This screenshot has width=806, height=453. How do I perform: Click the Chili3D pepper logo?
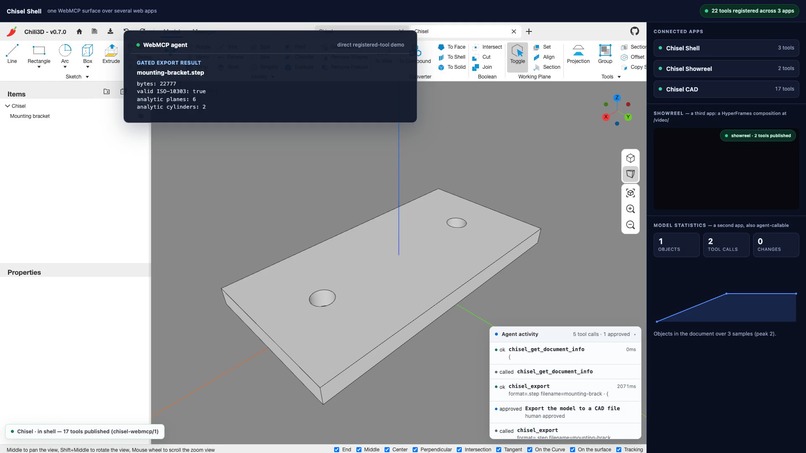(11, 31)
